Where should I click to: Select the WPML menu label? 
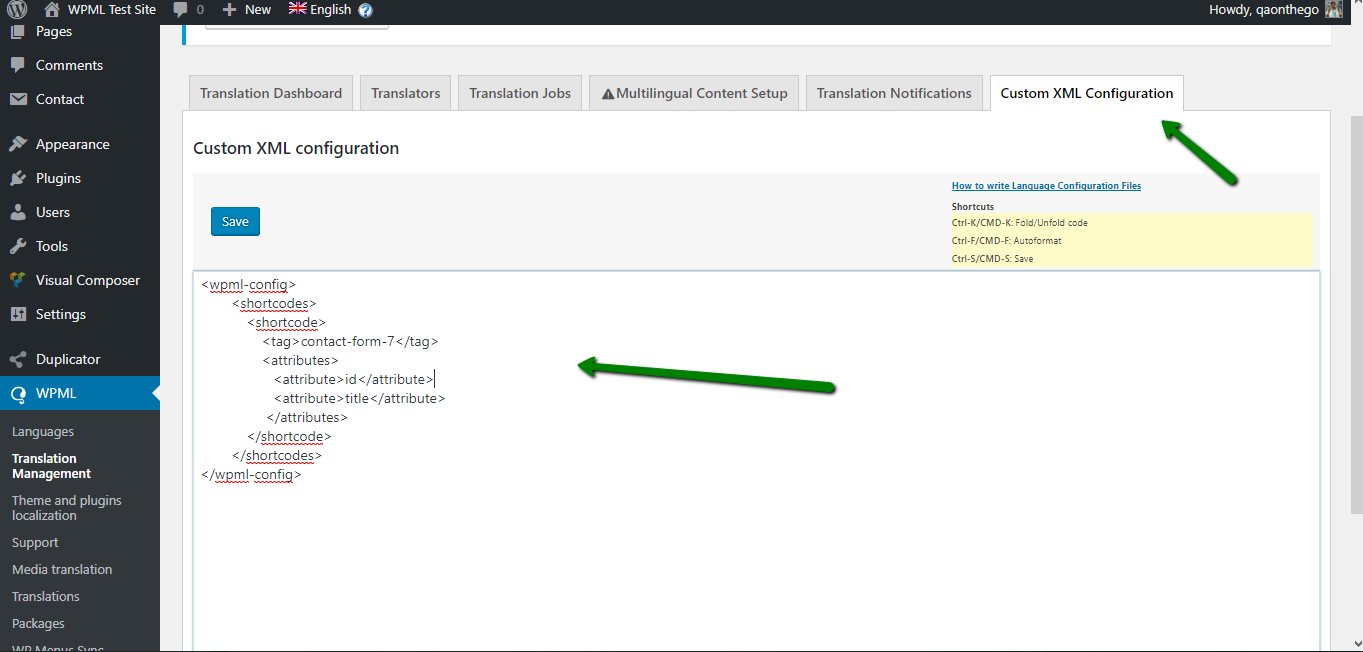coord(56,393)
